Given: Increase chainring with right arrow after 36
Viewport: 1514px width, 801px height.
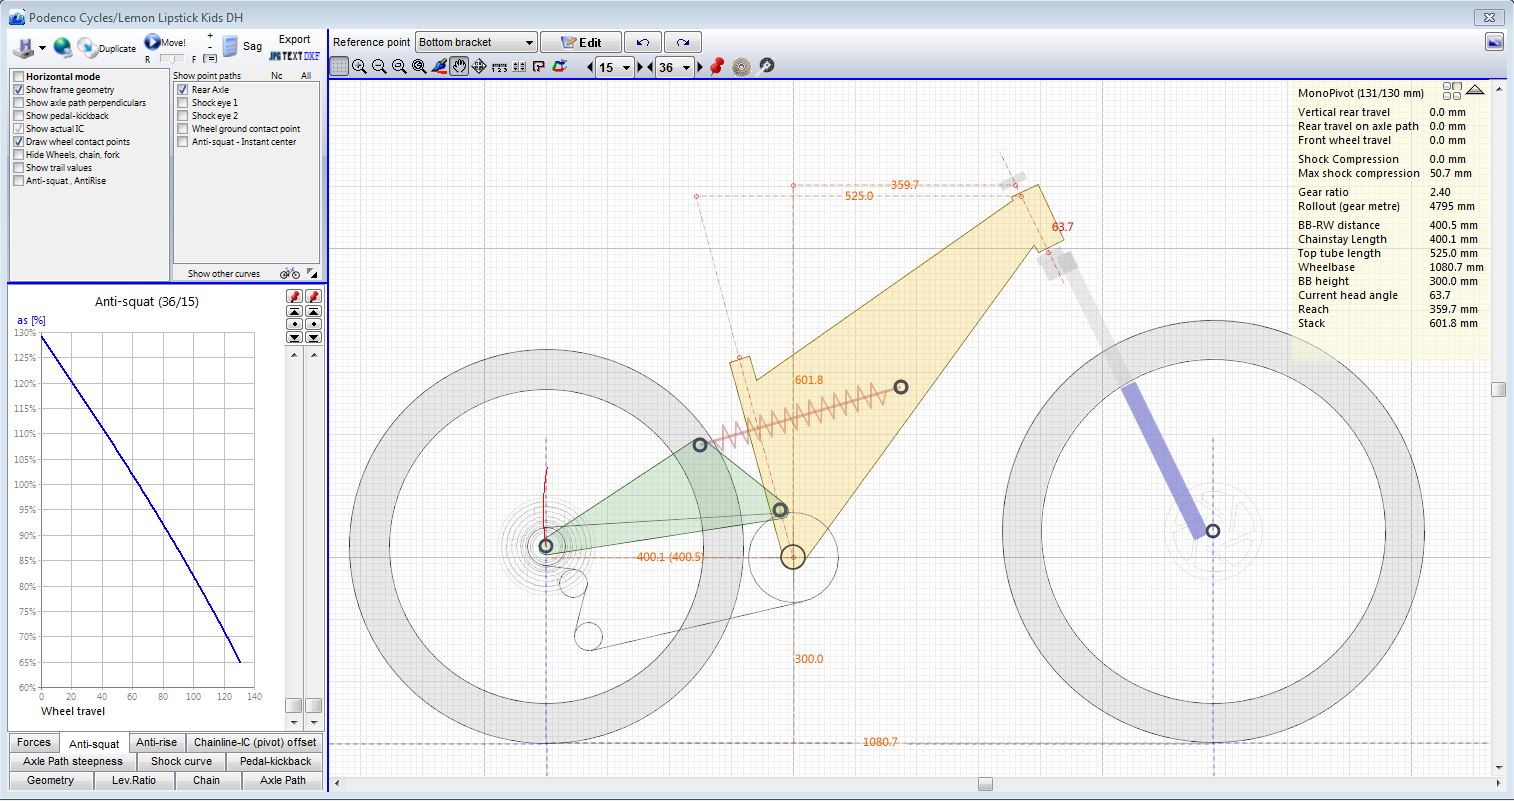Looking at the screenshot, I should [x=700, y=68].
